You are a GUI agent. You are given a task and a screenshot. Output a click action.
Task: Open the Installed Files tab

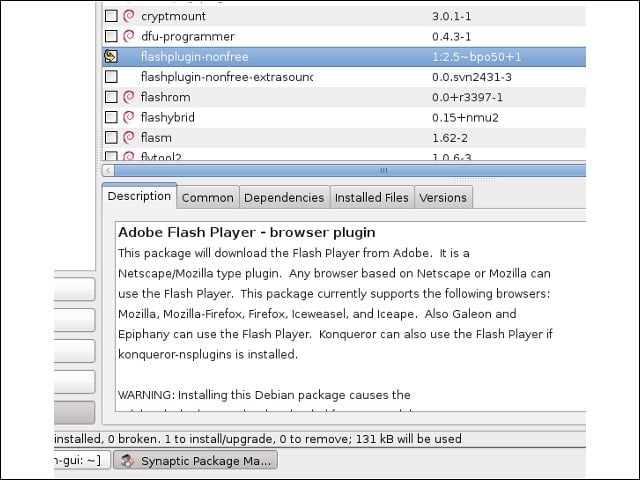tap(371, 198)
